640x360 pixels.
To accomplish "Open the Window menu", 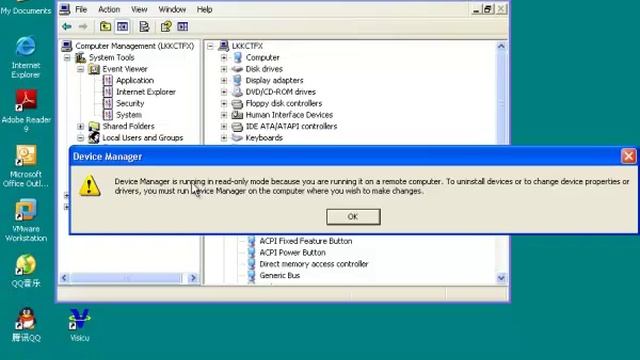I will pos(172,9).
